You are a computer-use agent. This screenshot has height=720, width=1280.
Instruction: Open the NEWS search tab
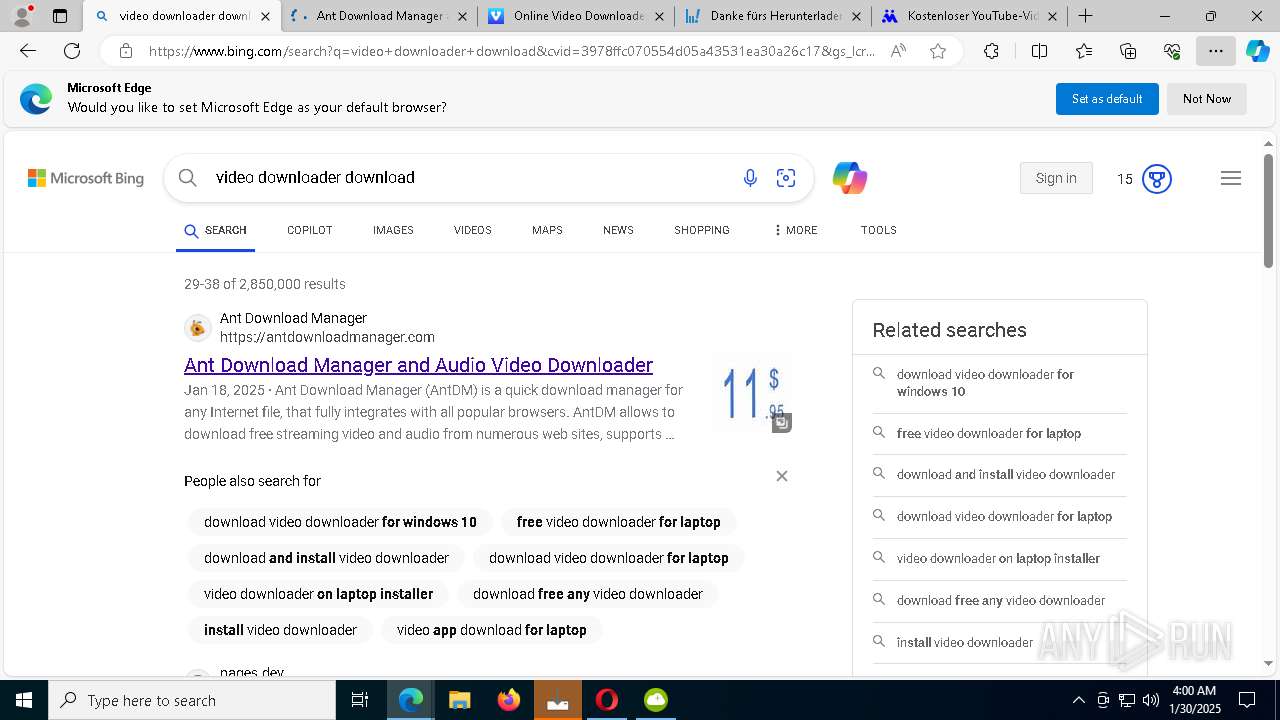click(x=618, y=230)
